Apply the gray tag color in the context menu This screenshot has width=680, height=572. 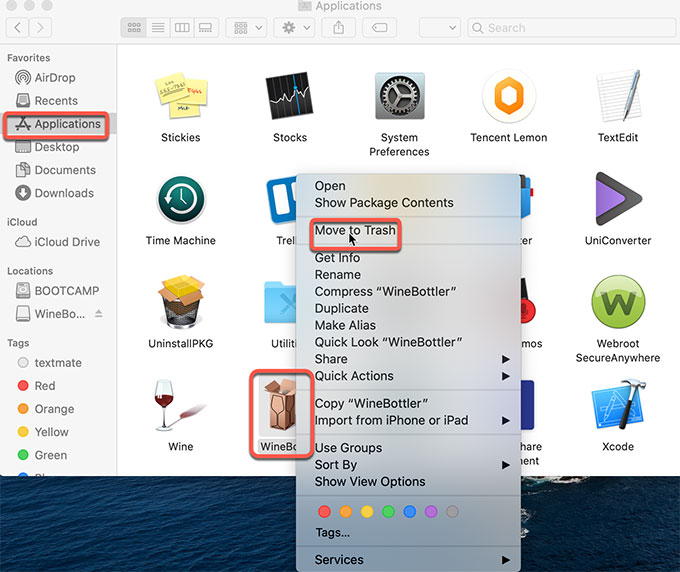(452, 512)
